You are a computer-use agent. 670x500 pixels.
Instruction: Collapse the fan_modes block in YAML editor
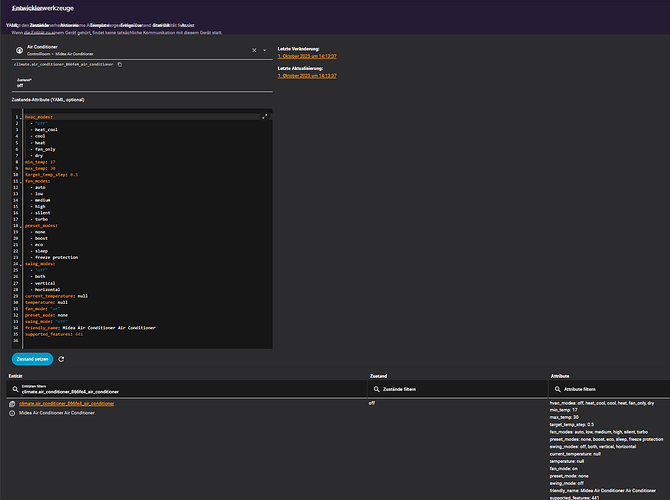pos(21,182)
